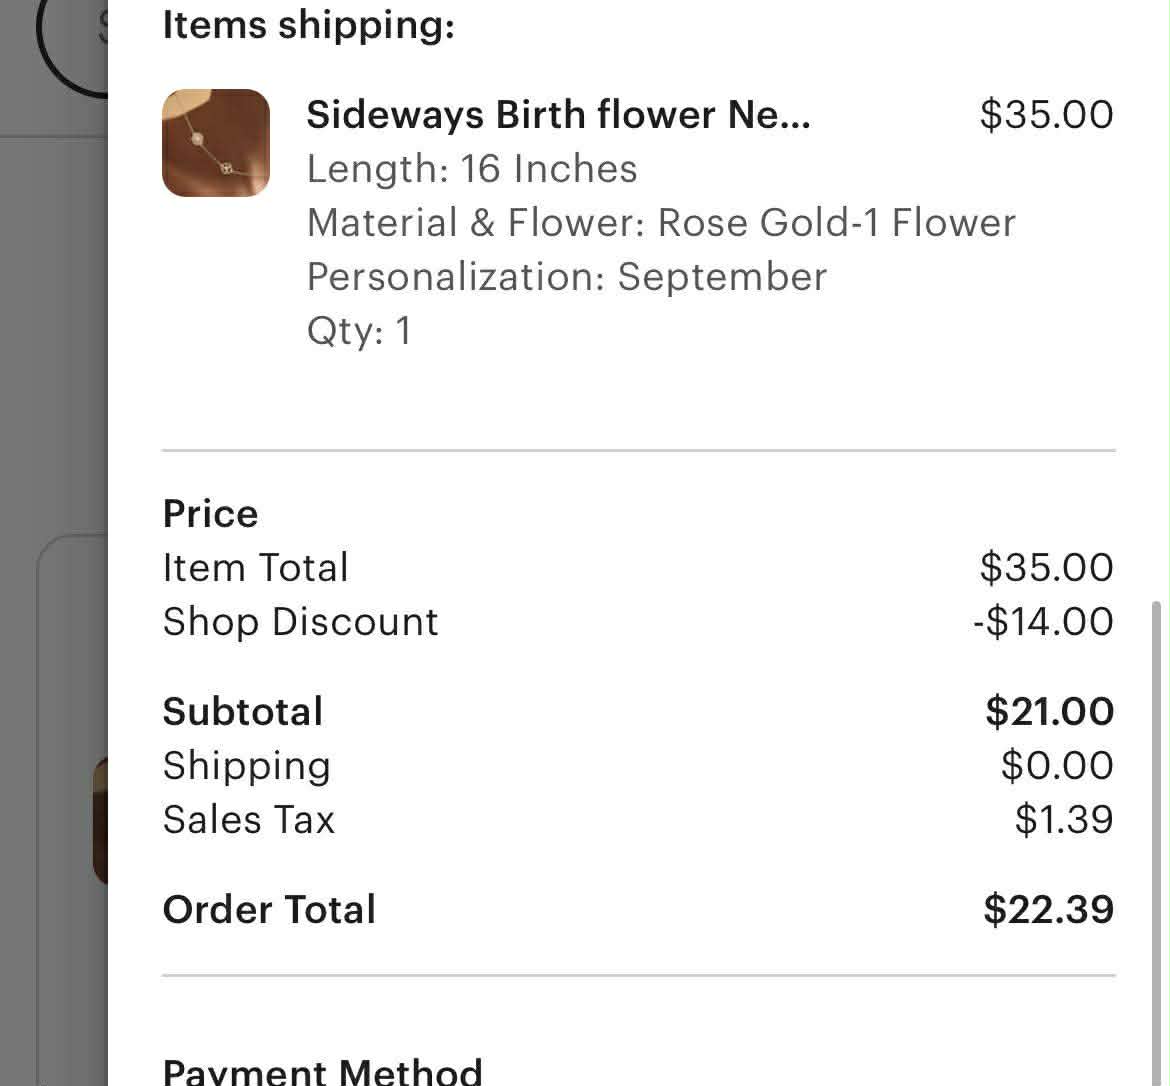
Task: Open the Sideways Birth flower necklace thumbnail
Action: click(215, 143)
